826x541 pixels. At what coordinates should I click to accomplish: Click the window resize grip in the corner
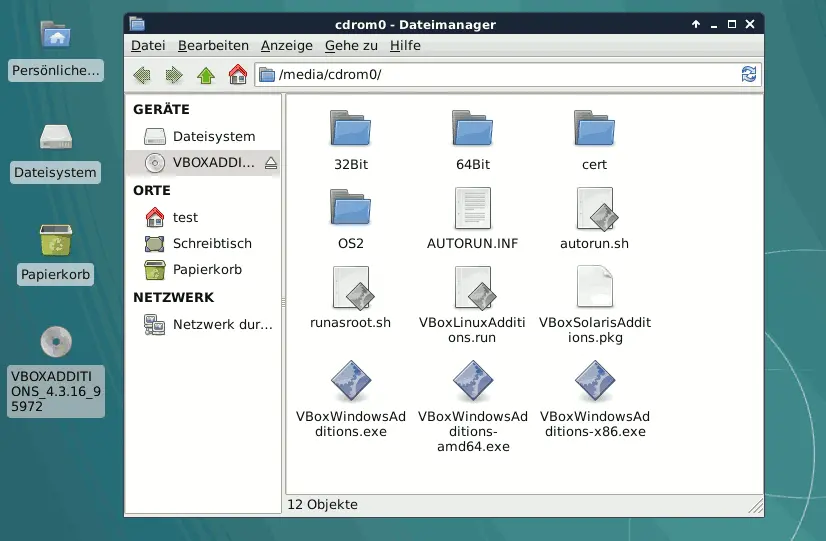[756, 506]
